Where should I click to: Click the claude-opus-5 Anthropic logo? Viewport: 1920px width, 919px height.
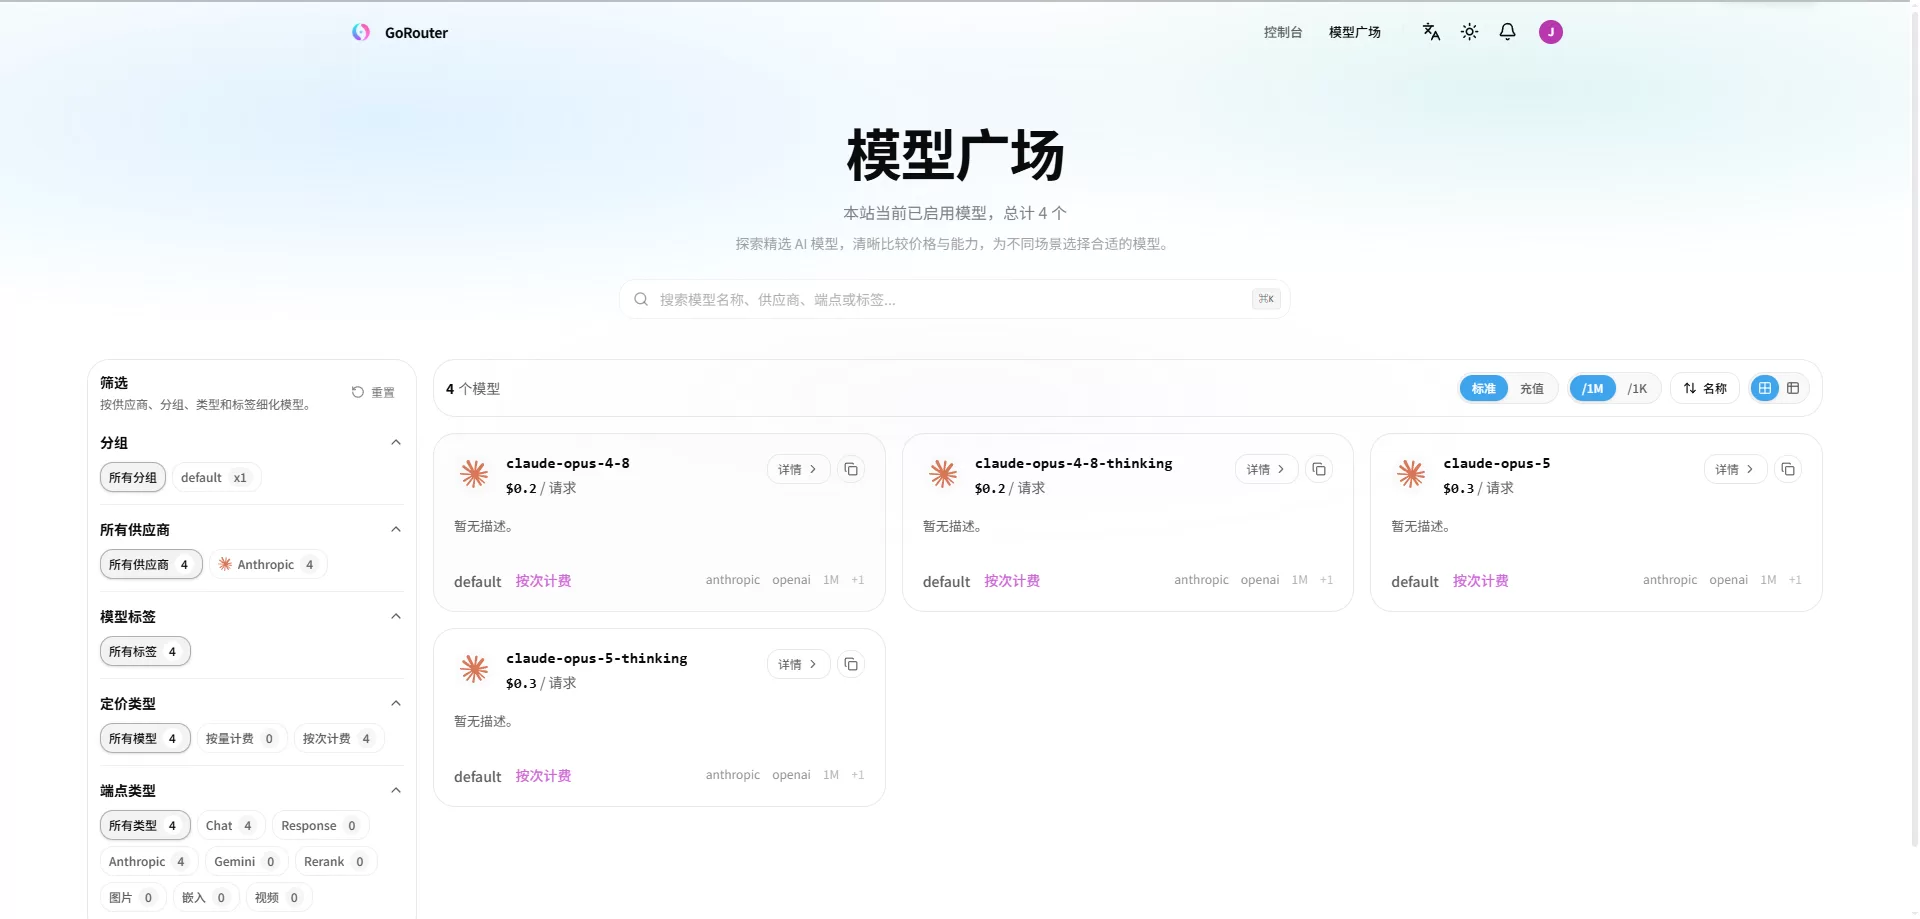coord(1411,473)
